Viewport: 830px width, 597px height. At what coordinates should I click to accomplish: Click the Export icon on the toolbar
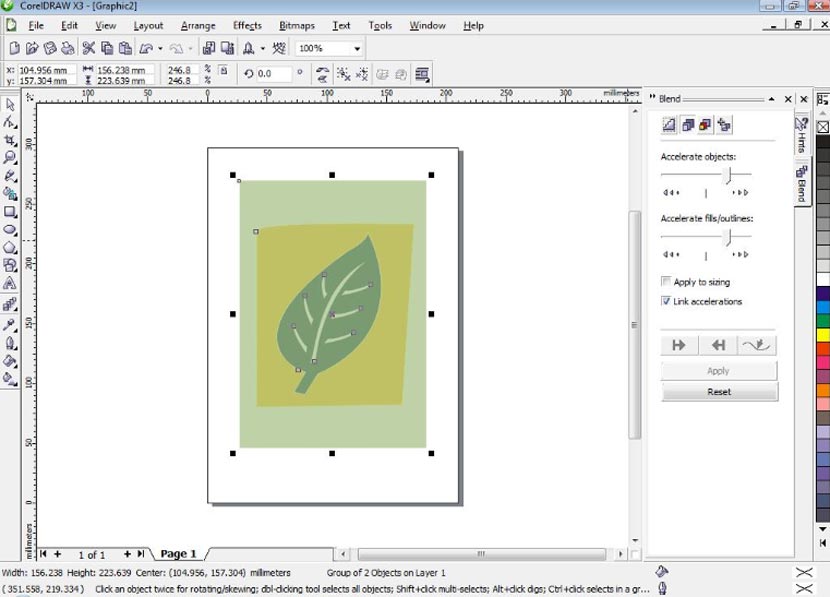tap(227, 47)
